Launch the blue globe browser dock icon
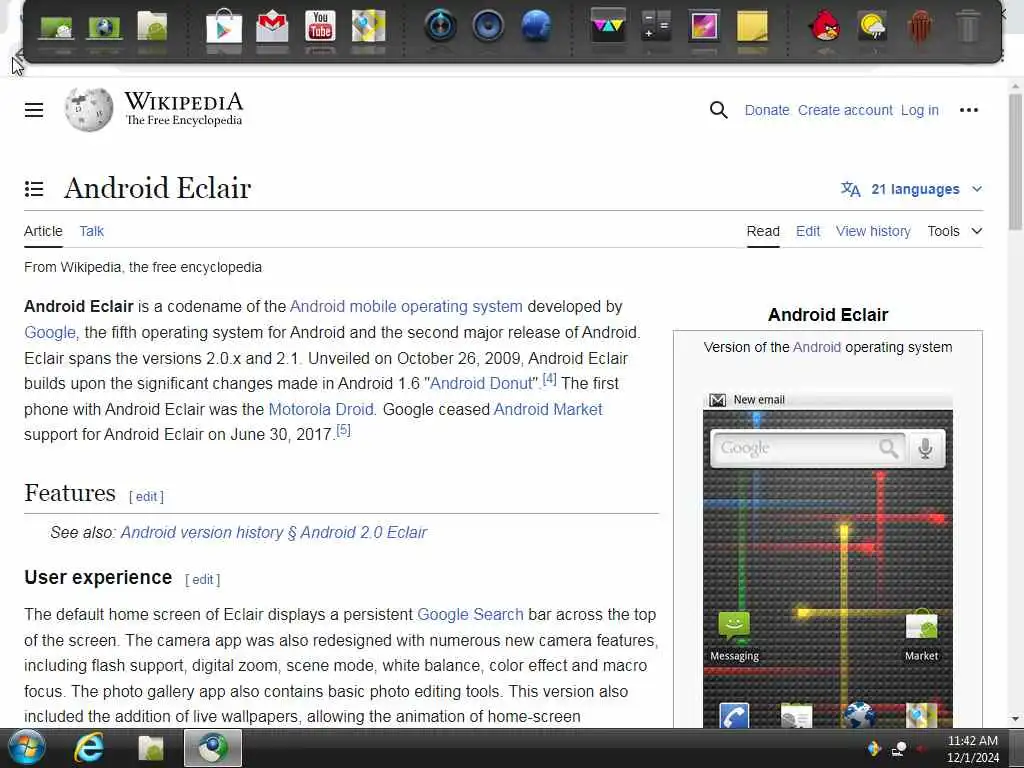This screenshot has width=1024, height=768. (536, 26)
